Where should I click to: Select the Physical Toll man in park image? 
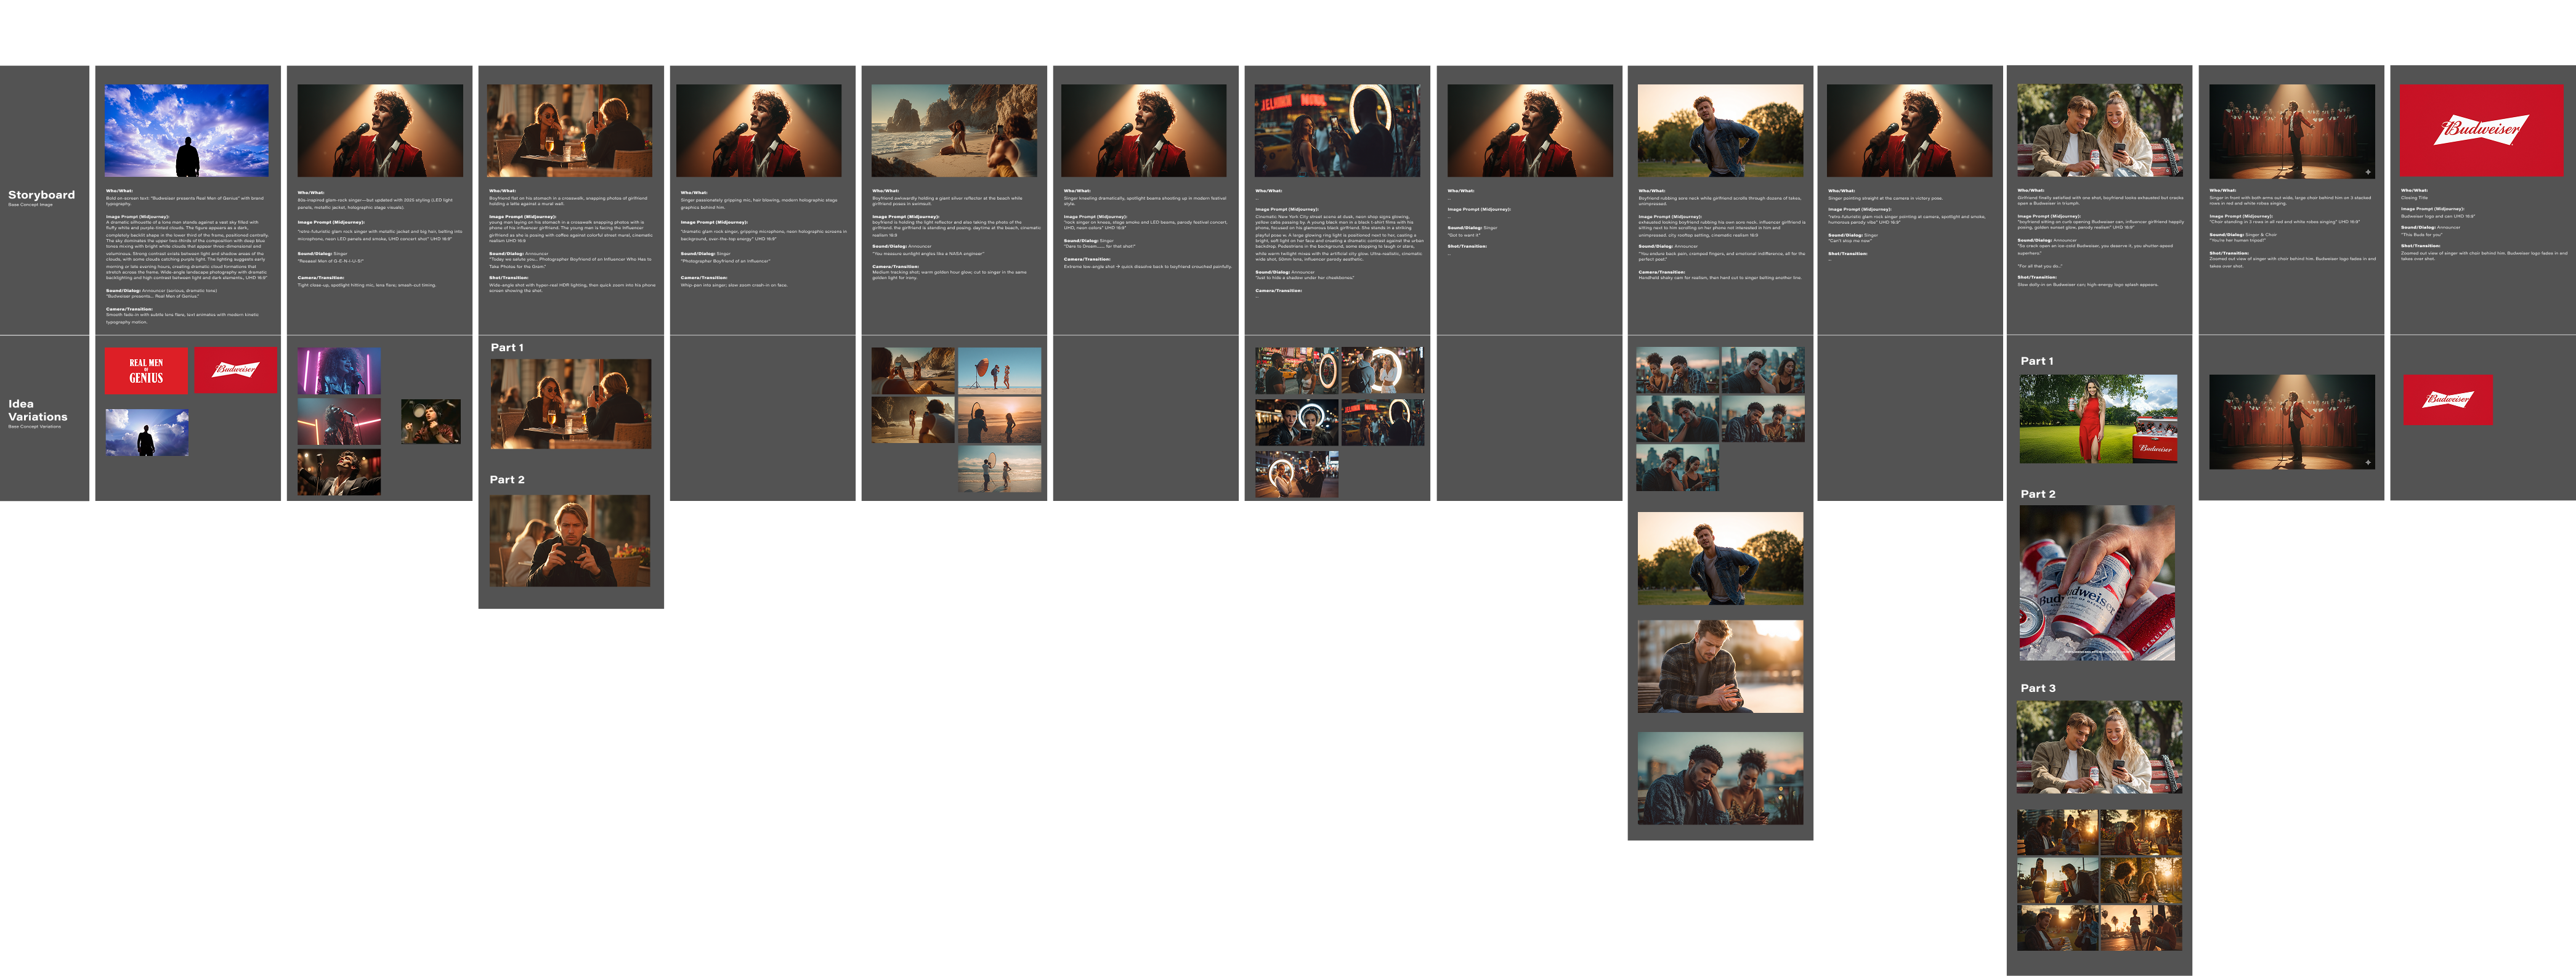coord(1720,130)
